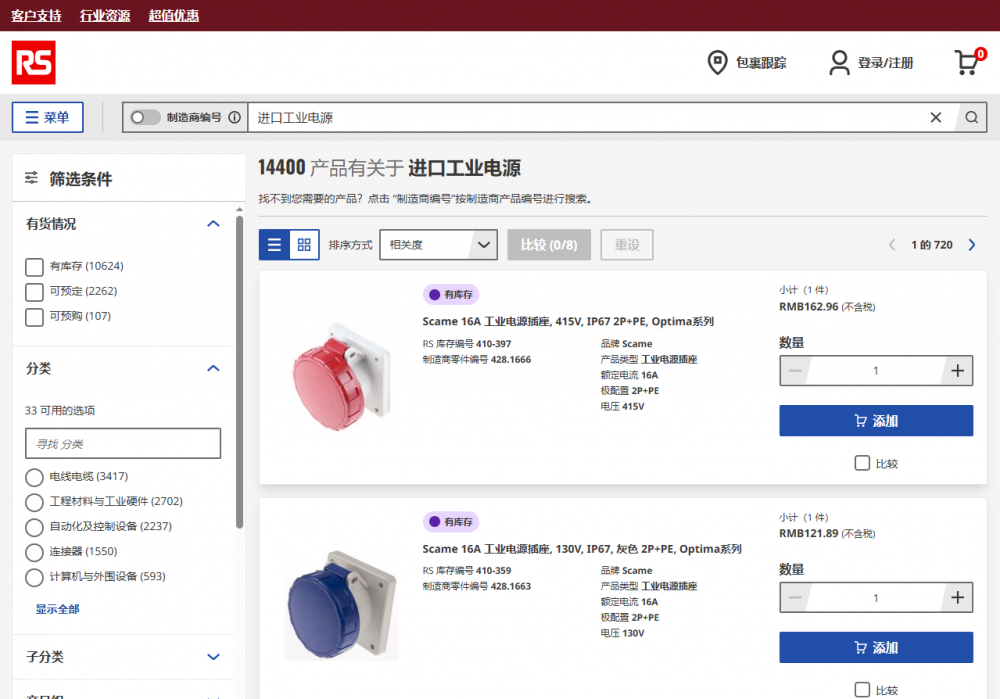Toggle the 制造商编号 search switch

(x=145, y=117)
